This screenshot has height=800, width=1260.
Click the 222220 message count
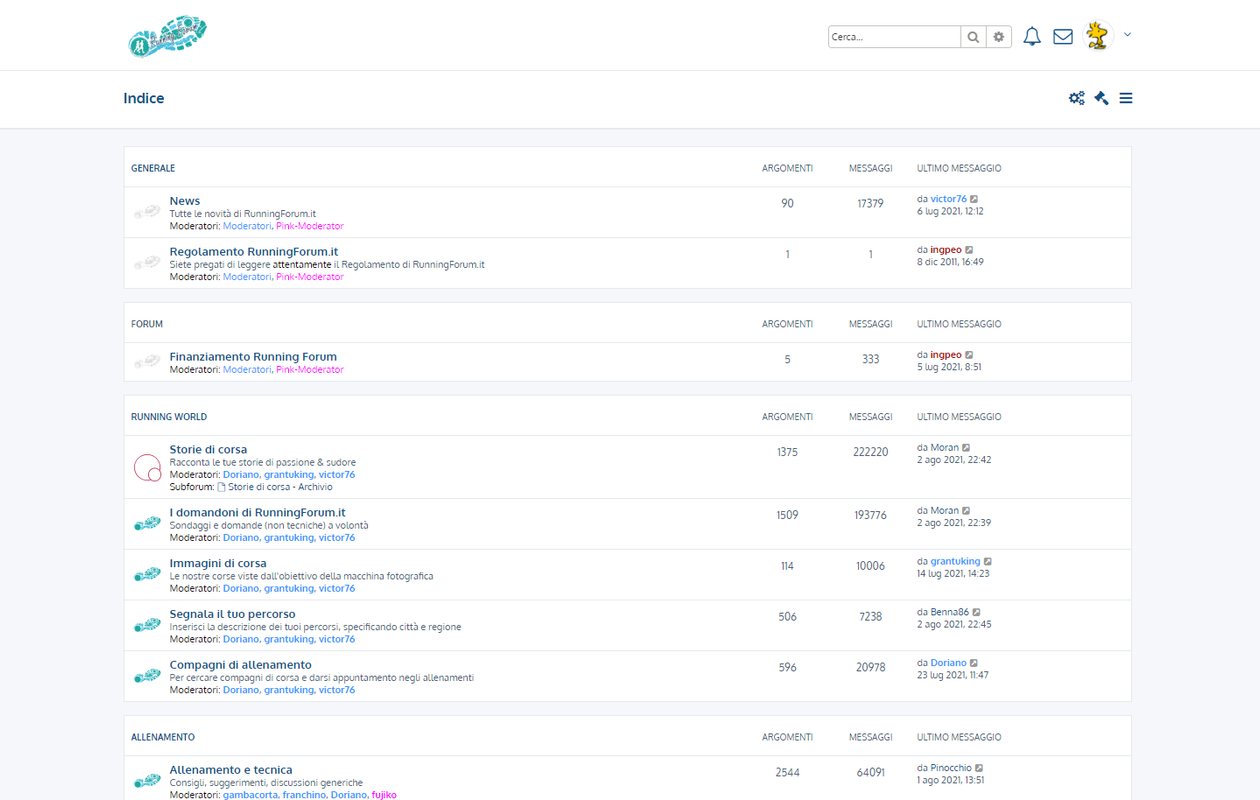(x=871, y=452)
